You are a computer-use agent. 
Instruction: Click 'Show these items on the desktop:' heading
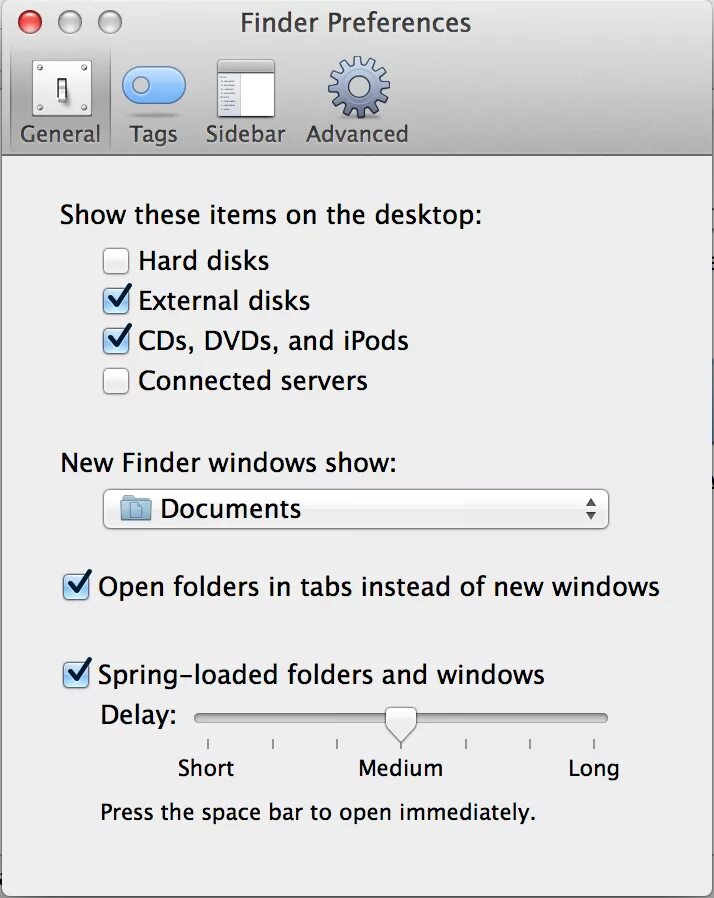(x=271, y=215)
